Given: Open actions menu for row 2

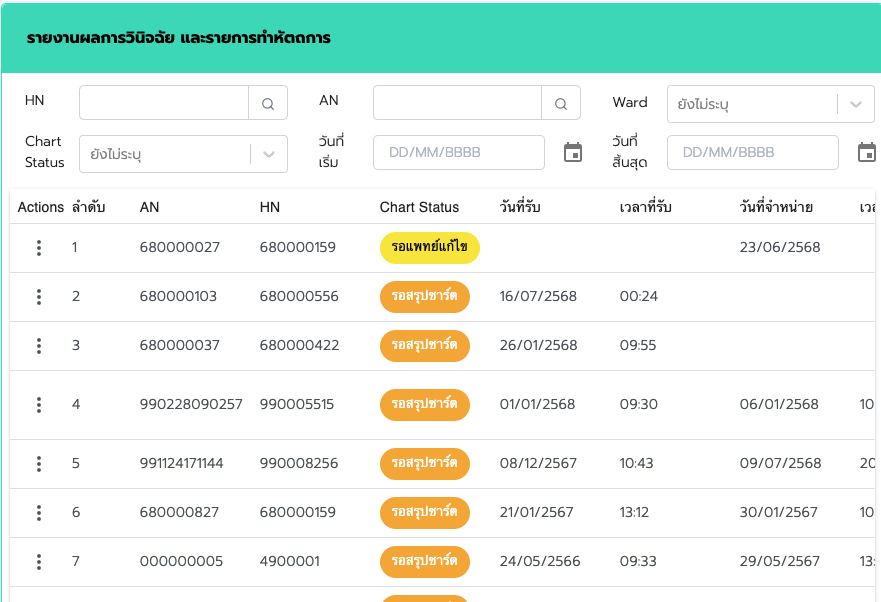Looking at the screenshot, I should coord(39,297).
